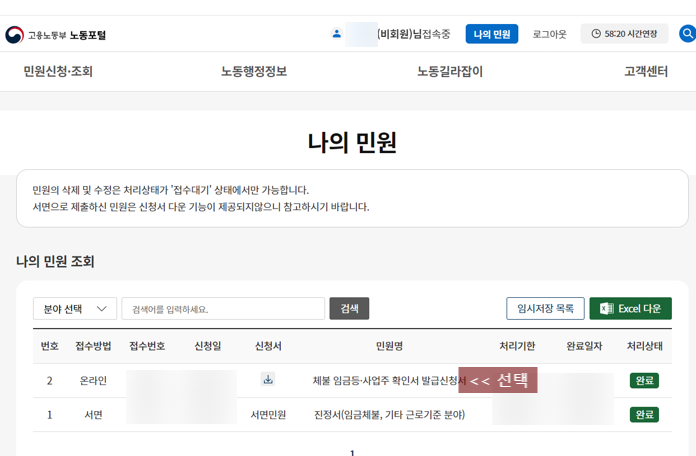The width and height of the screenshot is (696, 456).
Task: Click 완료 status in row 2
Action: (x=644, y=381)
